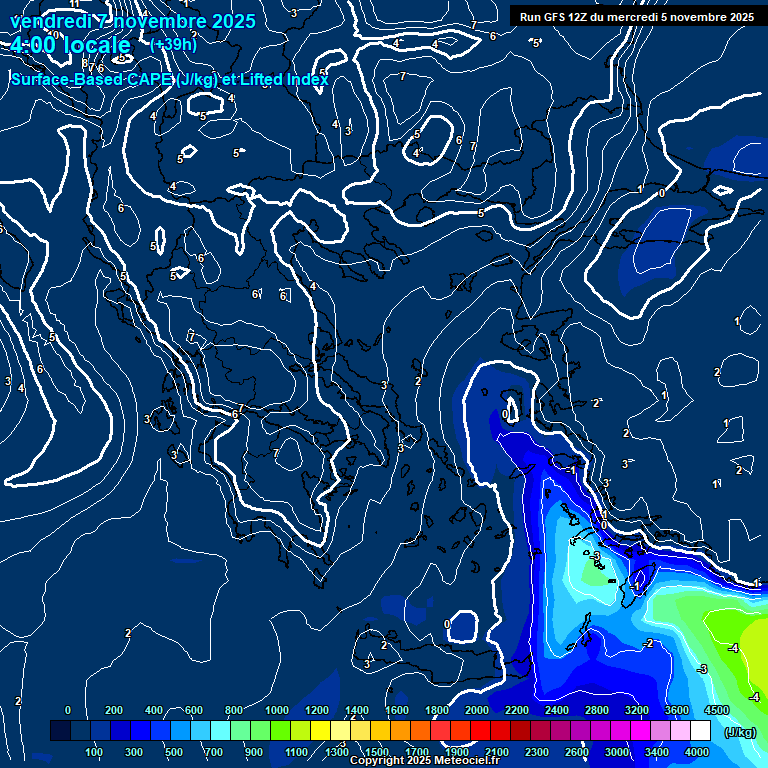Click the '-2' lifted index contour label

[x=649, y=643]
